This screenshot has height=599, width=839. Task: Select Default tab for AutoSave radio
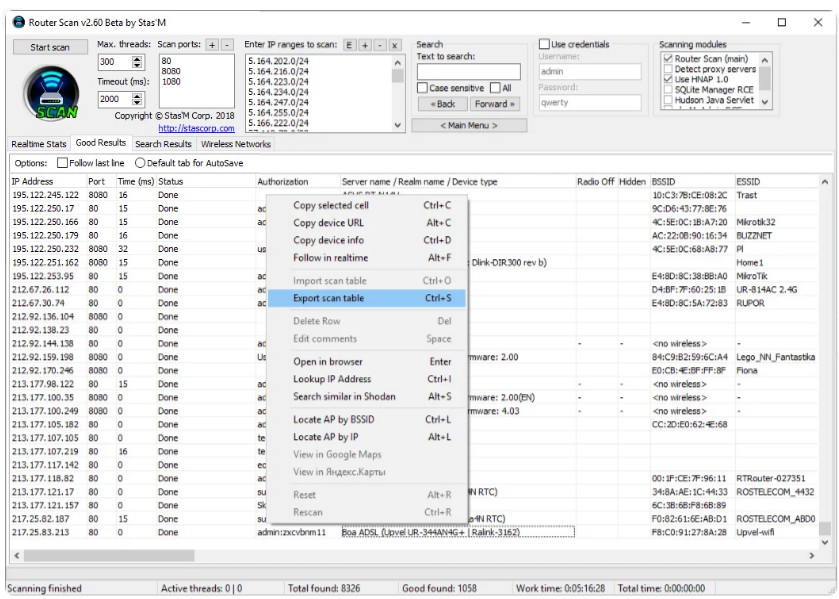pyautogui.click(x=140, y=162)
